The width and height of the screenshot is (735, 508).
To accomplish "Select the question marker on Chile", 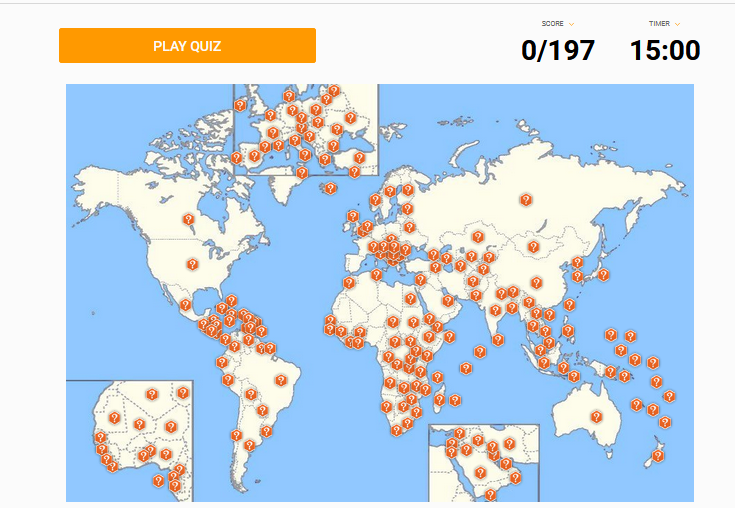I will pos(237,435).
